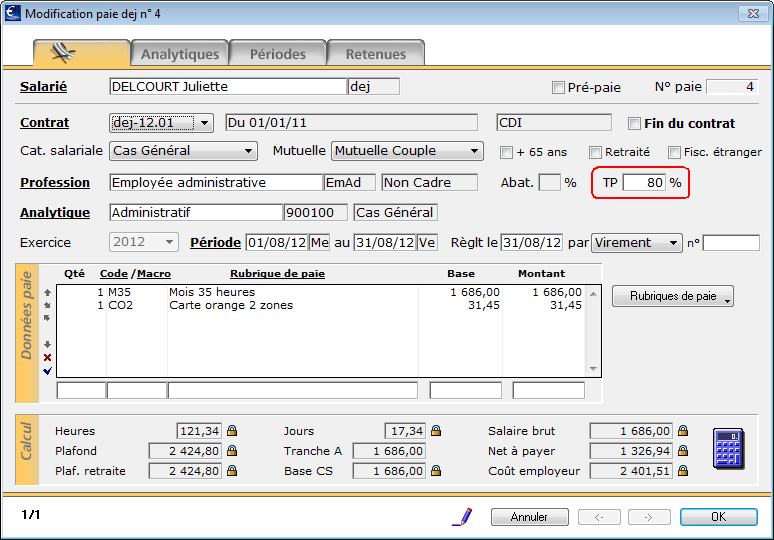The height and width of the screenshot is (540, 774).
Task: Switch to the Périodes tab
Action: point(277,53)
